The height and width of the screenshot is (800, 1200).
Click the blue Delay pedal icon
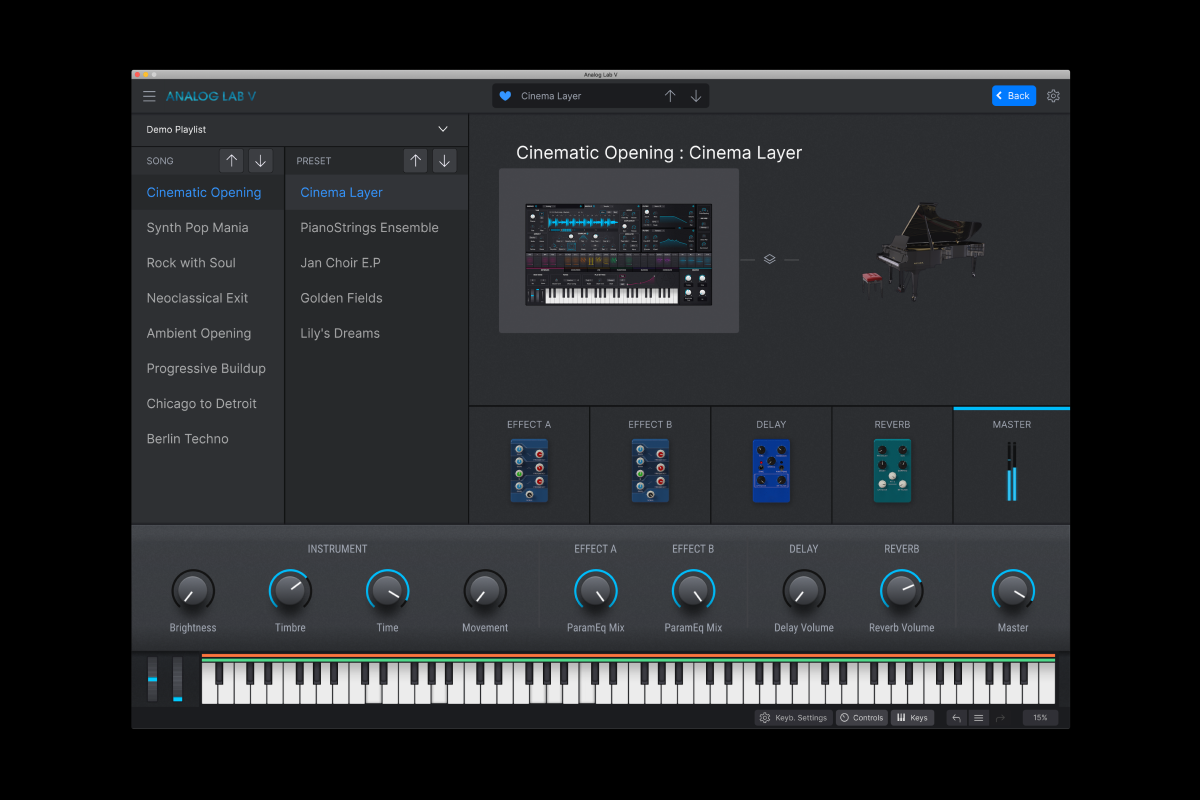pos(771,471)
